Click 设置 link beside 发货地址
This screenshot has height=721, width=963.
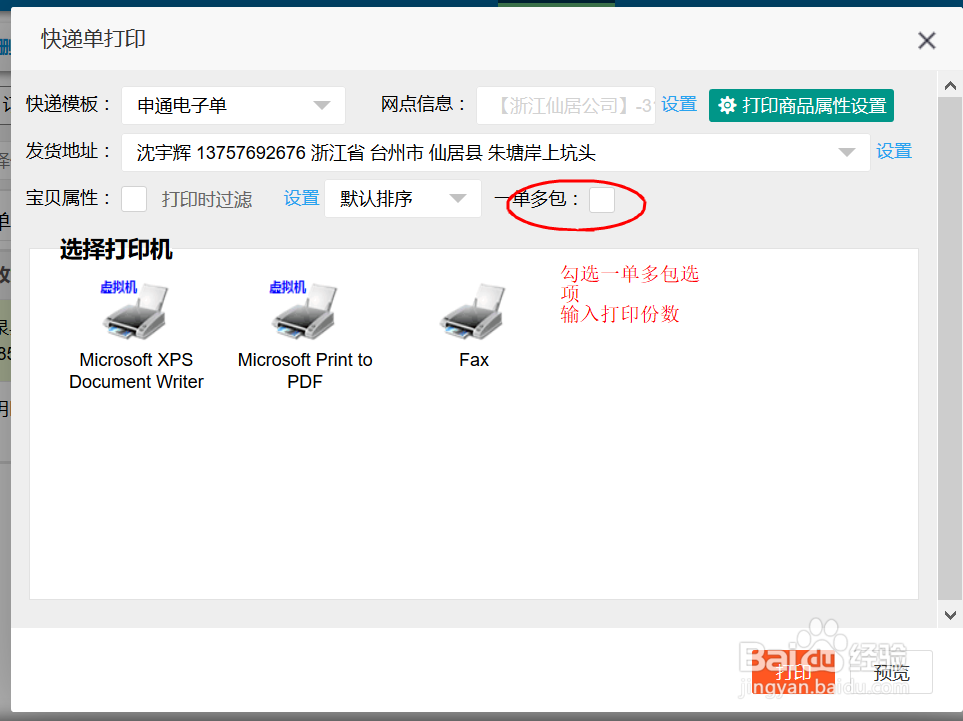click(x=894, y=151)
